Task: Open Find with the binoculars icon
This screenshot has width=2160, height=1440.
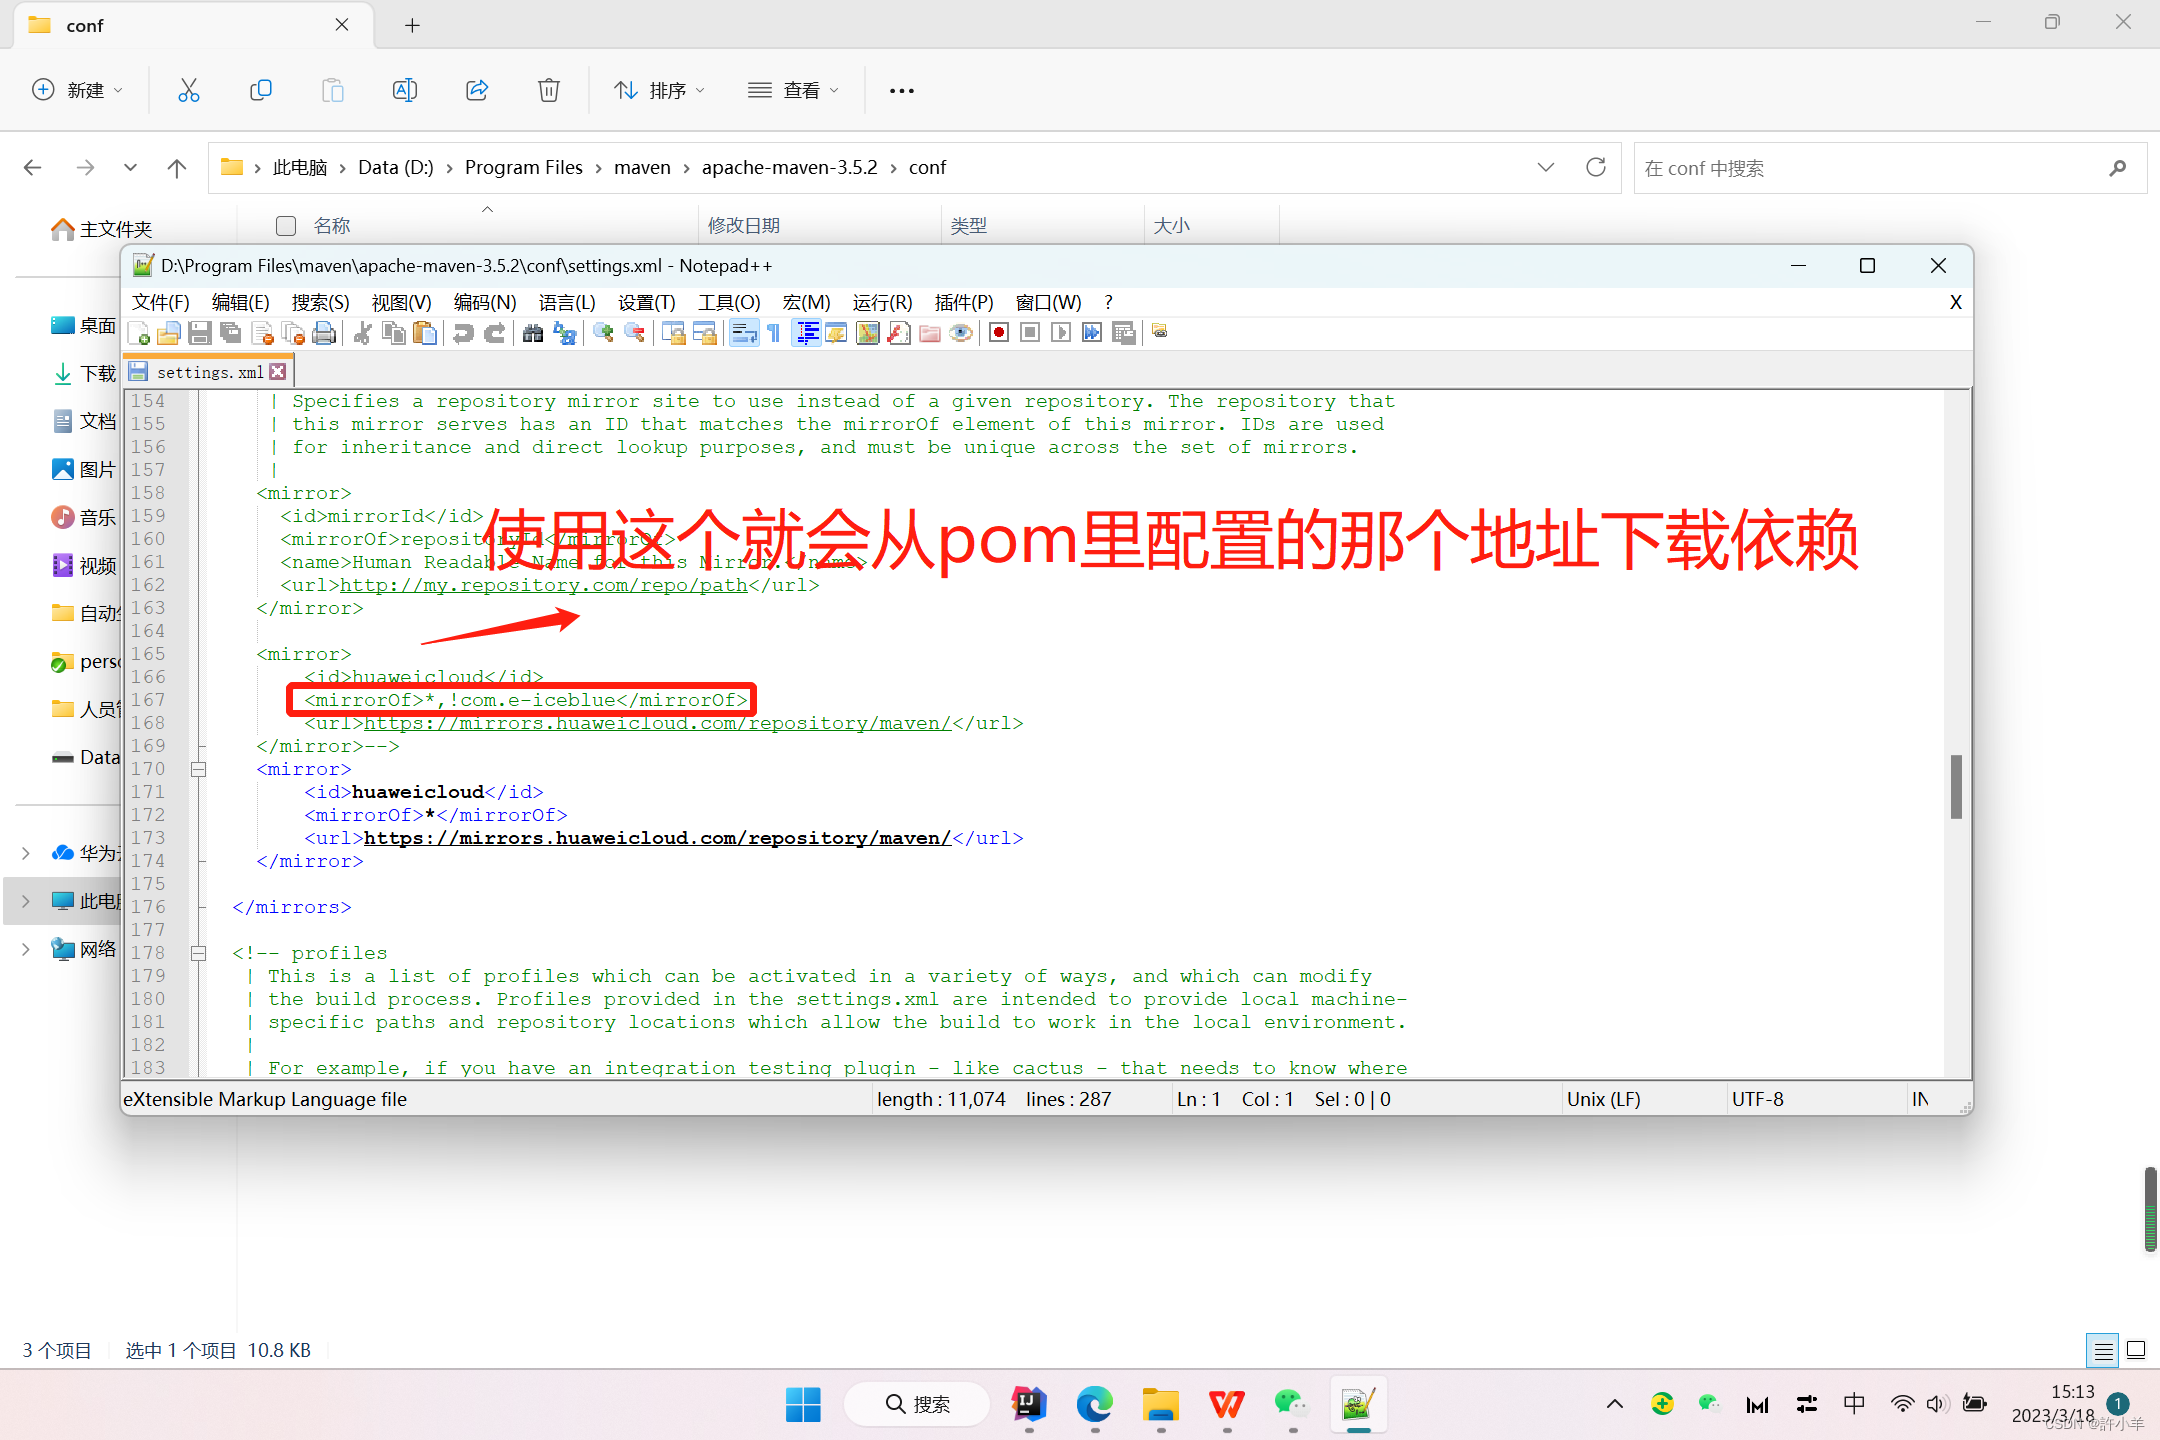Action: pyautogui.click(x=533, y=333)
